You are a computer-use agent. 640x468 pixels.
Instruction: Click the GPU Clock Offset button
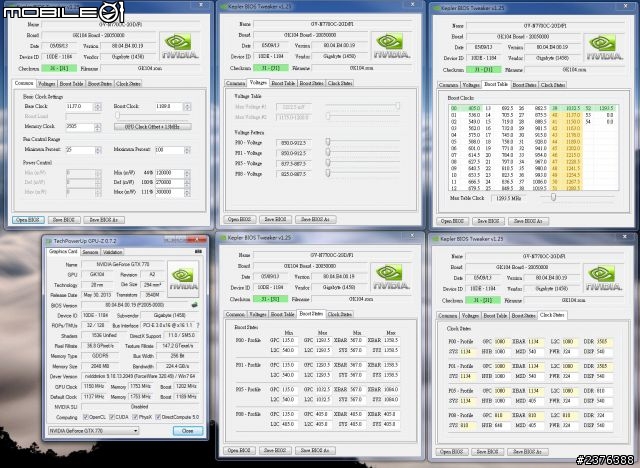(x=153, y=127)
